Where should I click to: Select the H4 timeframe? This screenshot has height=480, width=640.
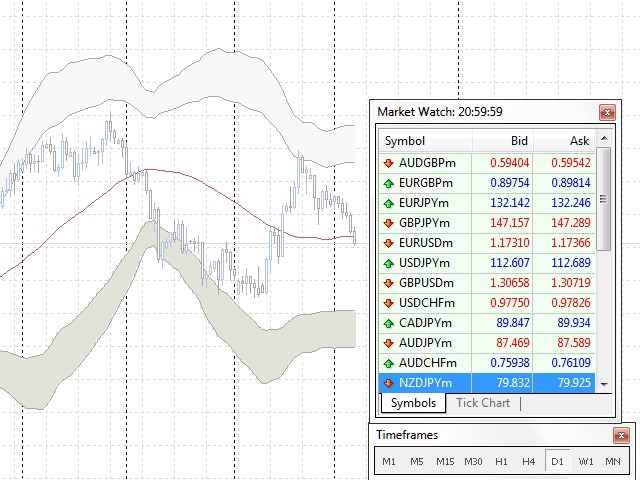click(529, 462)
